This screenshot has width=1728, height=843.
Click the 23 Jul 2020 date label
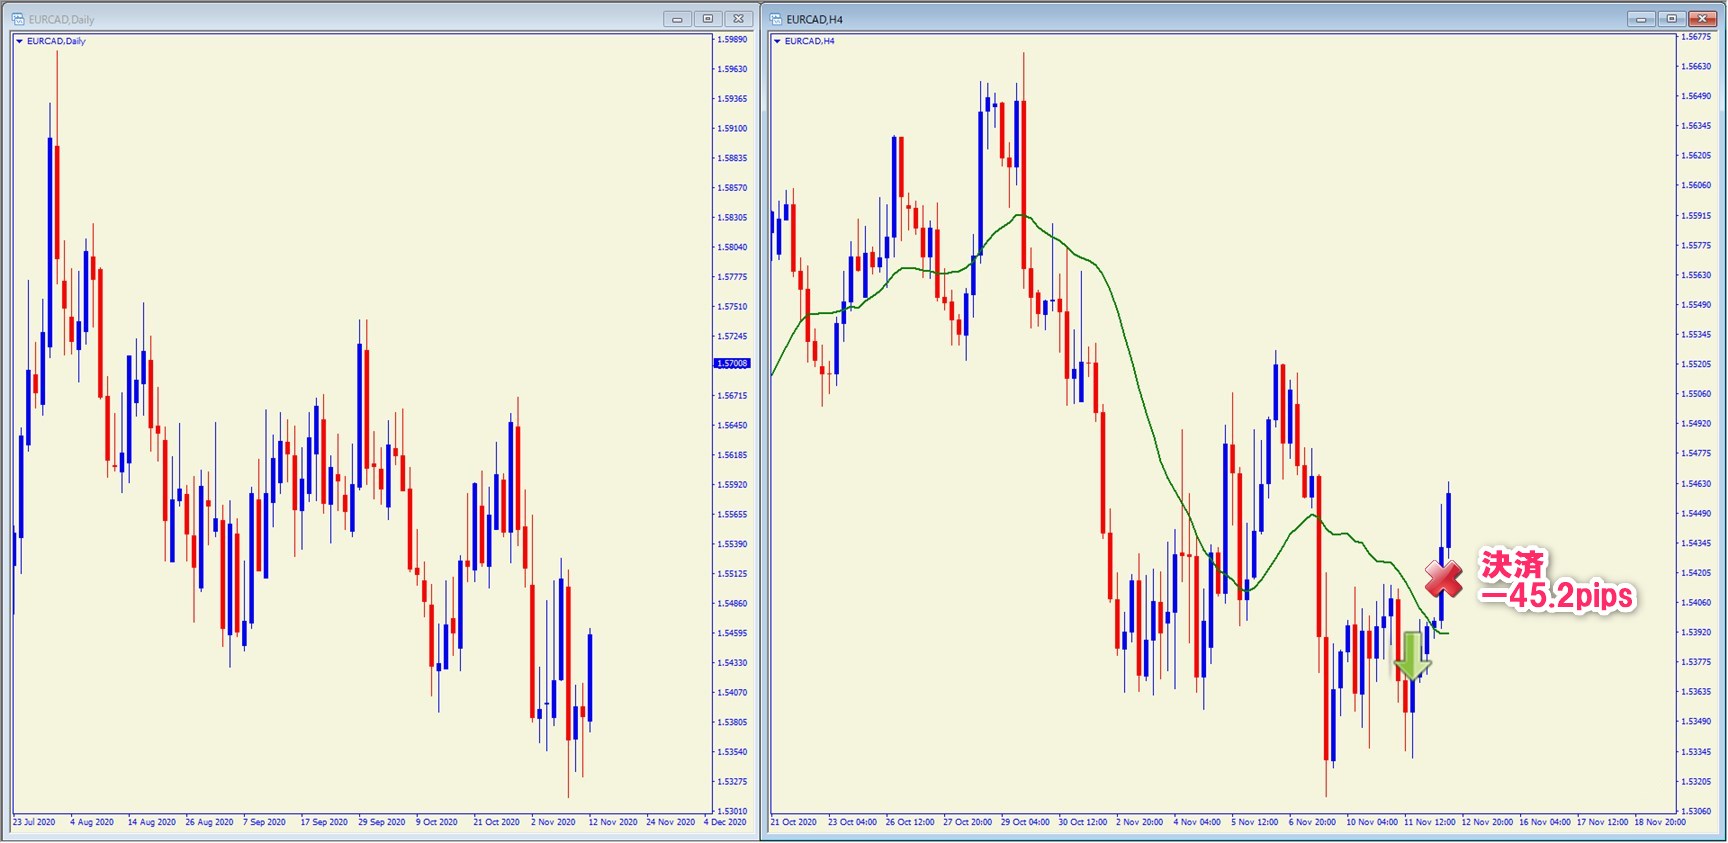34,822
